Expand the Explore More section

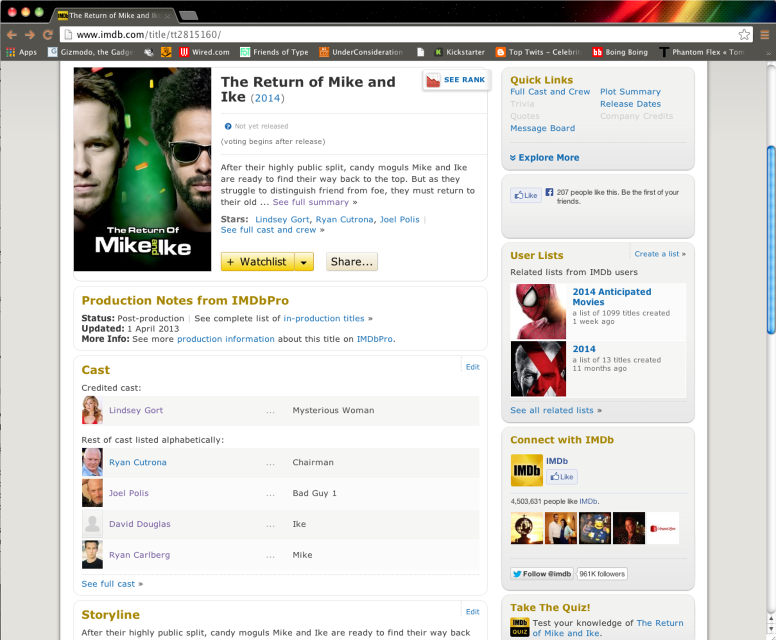tap(545, 157)
